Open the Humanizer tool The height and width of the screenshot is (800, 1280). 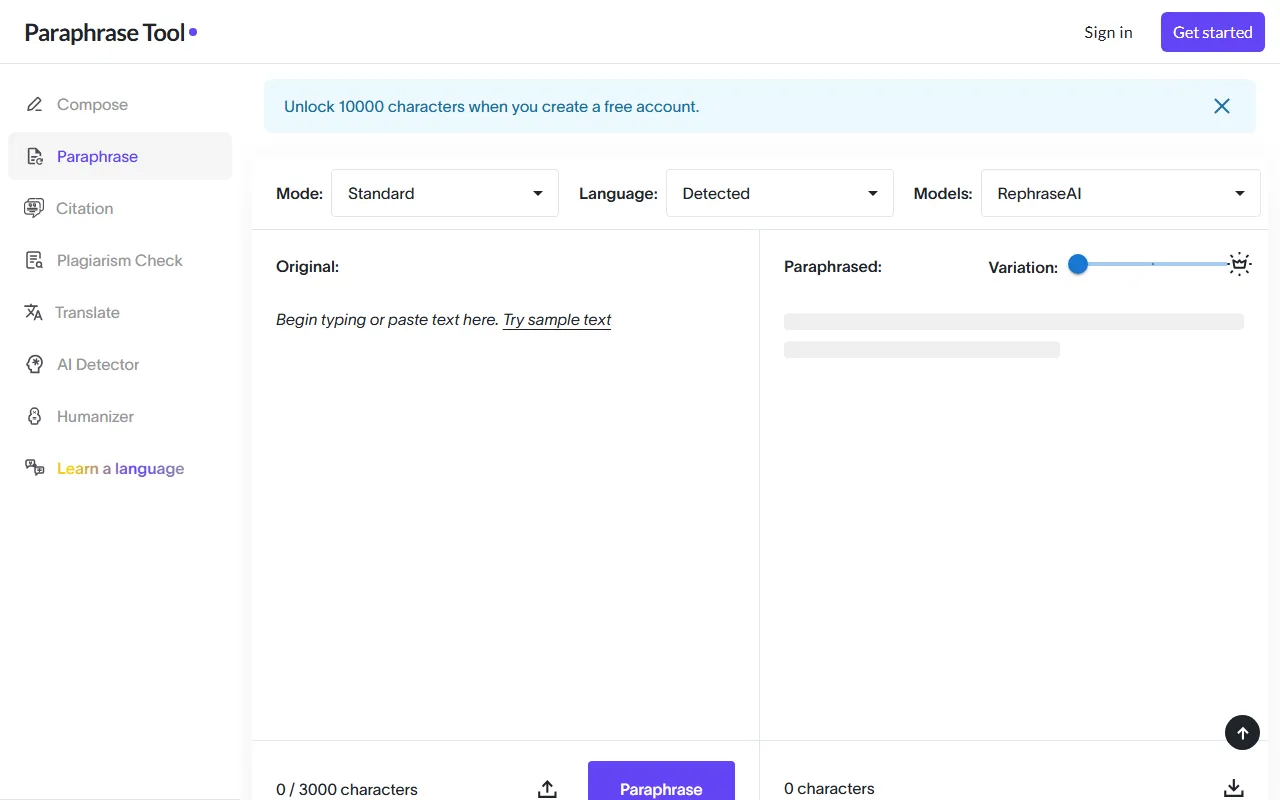click(94, 416)
